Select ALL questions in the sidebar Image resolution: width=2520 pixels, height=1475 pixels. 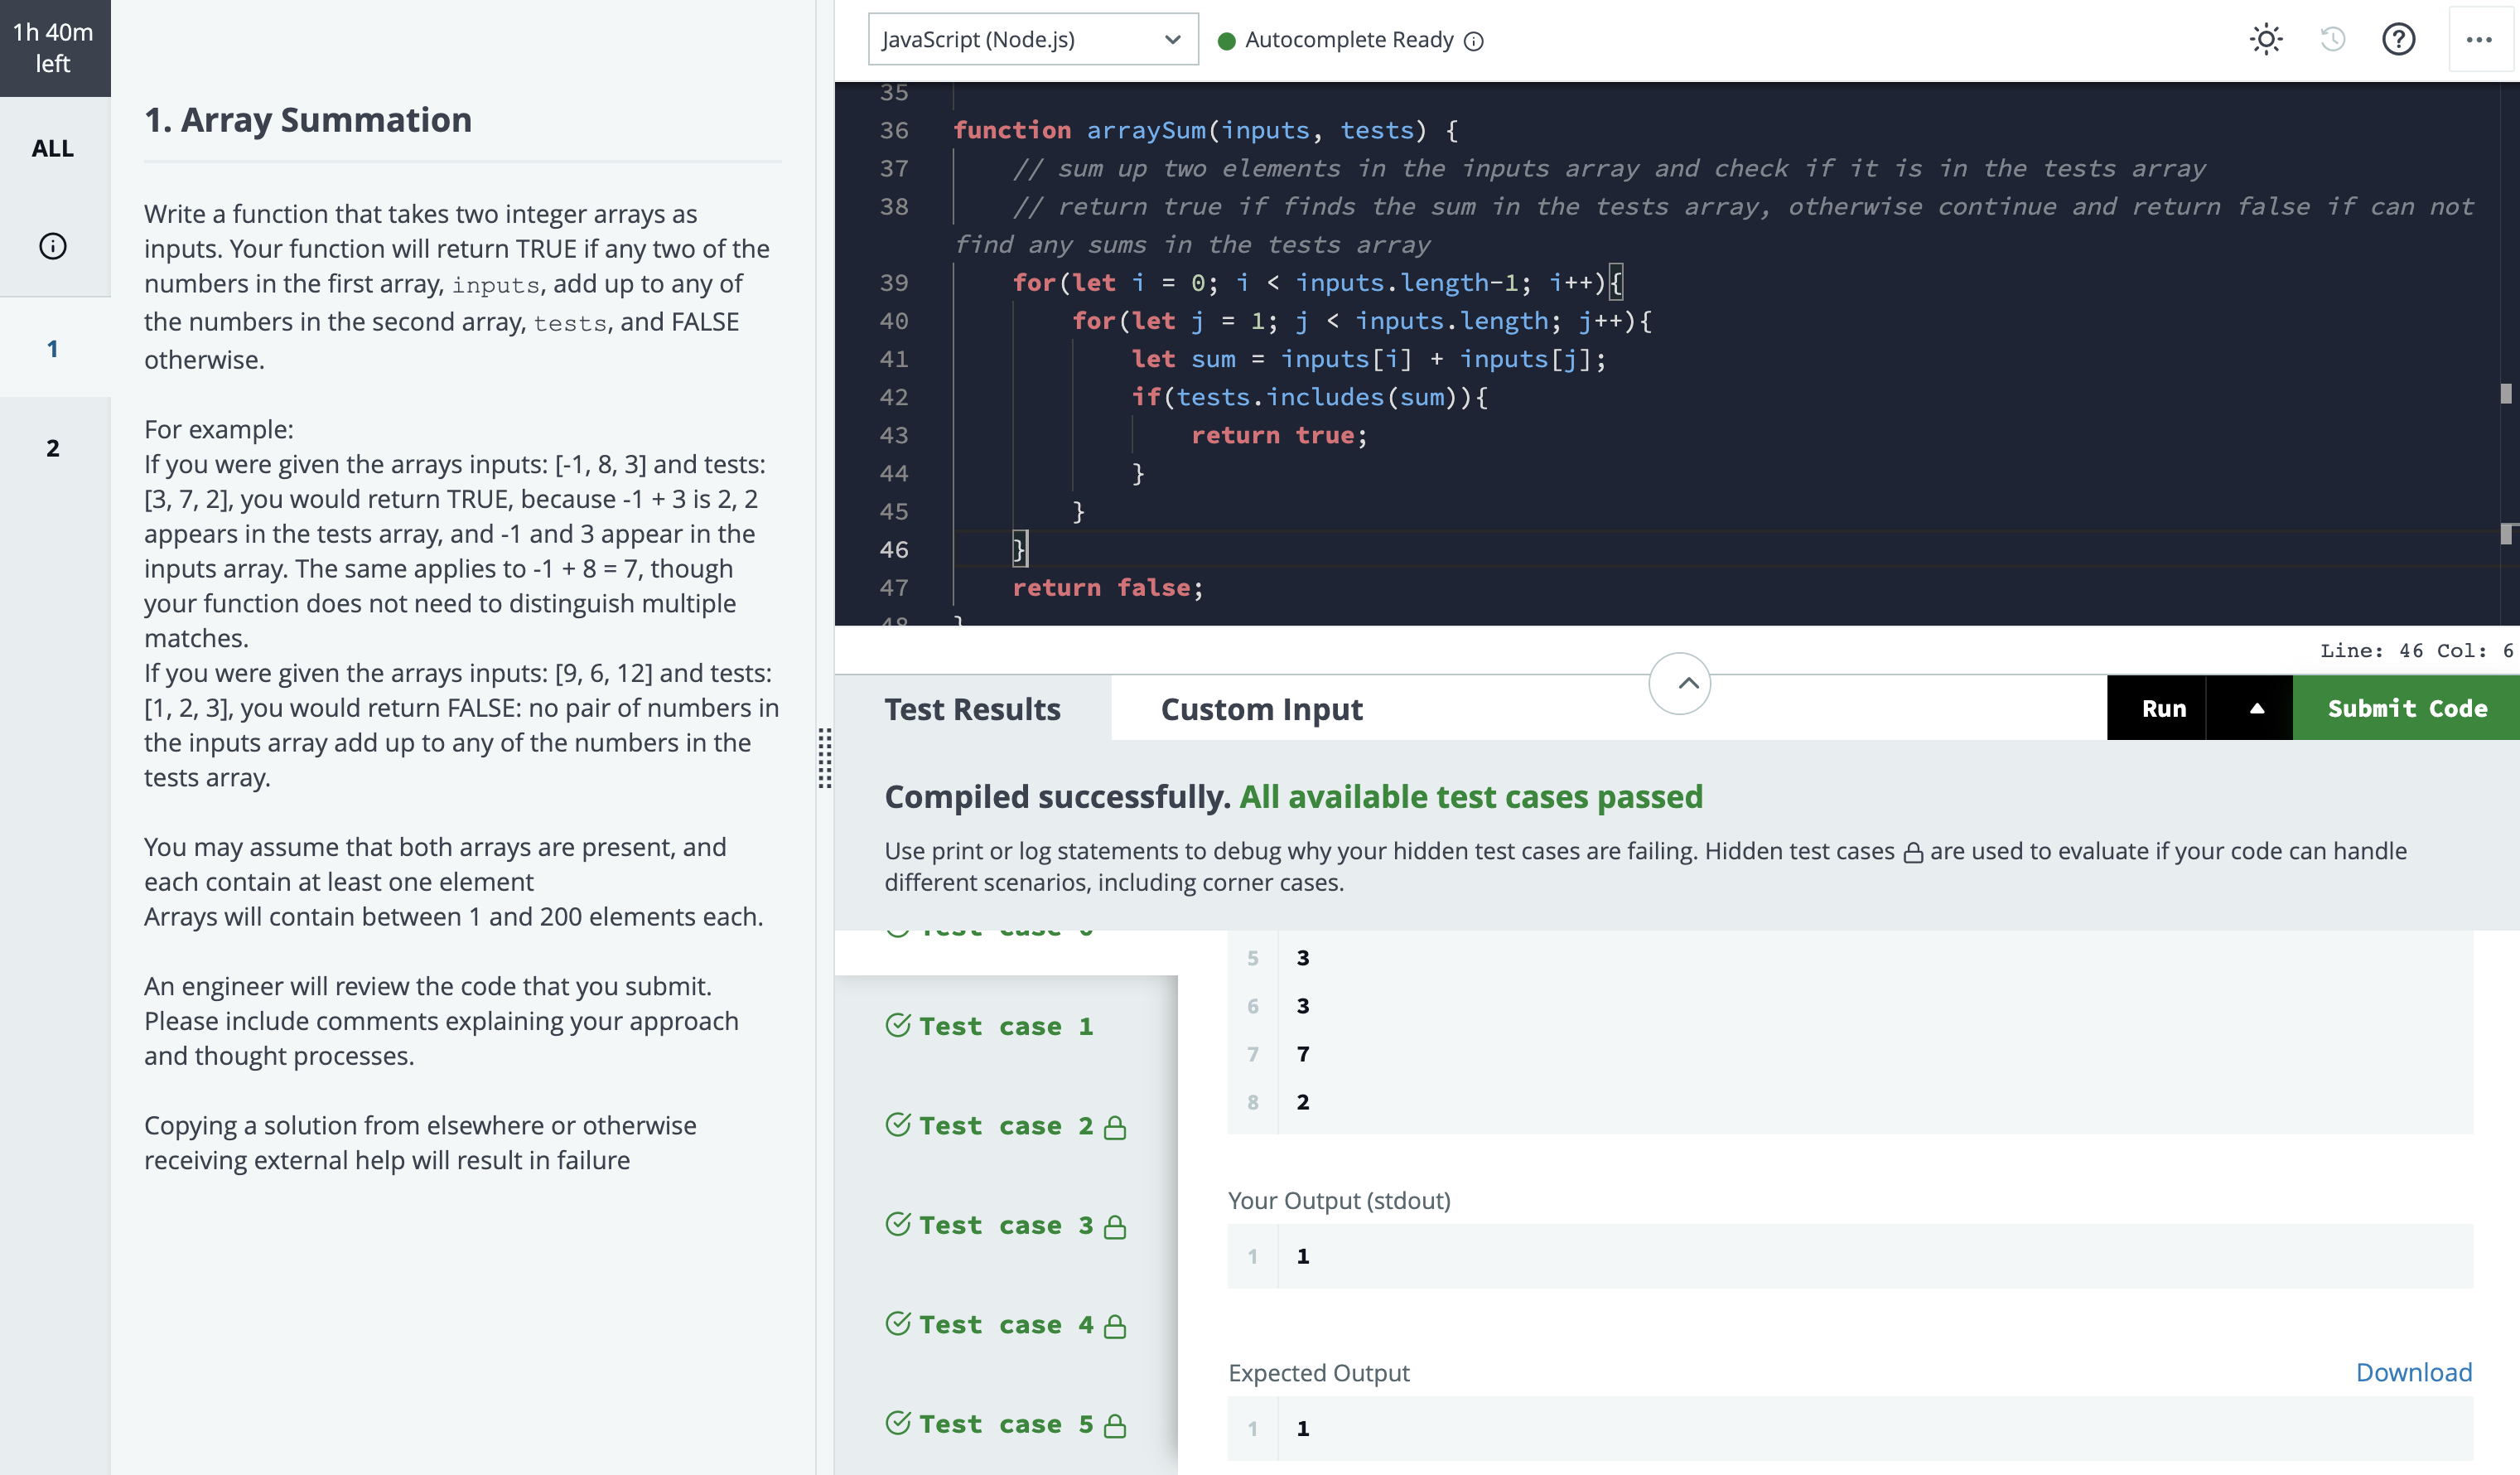[53, 149]
